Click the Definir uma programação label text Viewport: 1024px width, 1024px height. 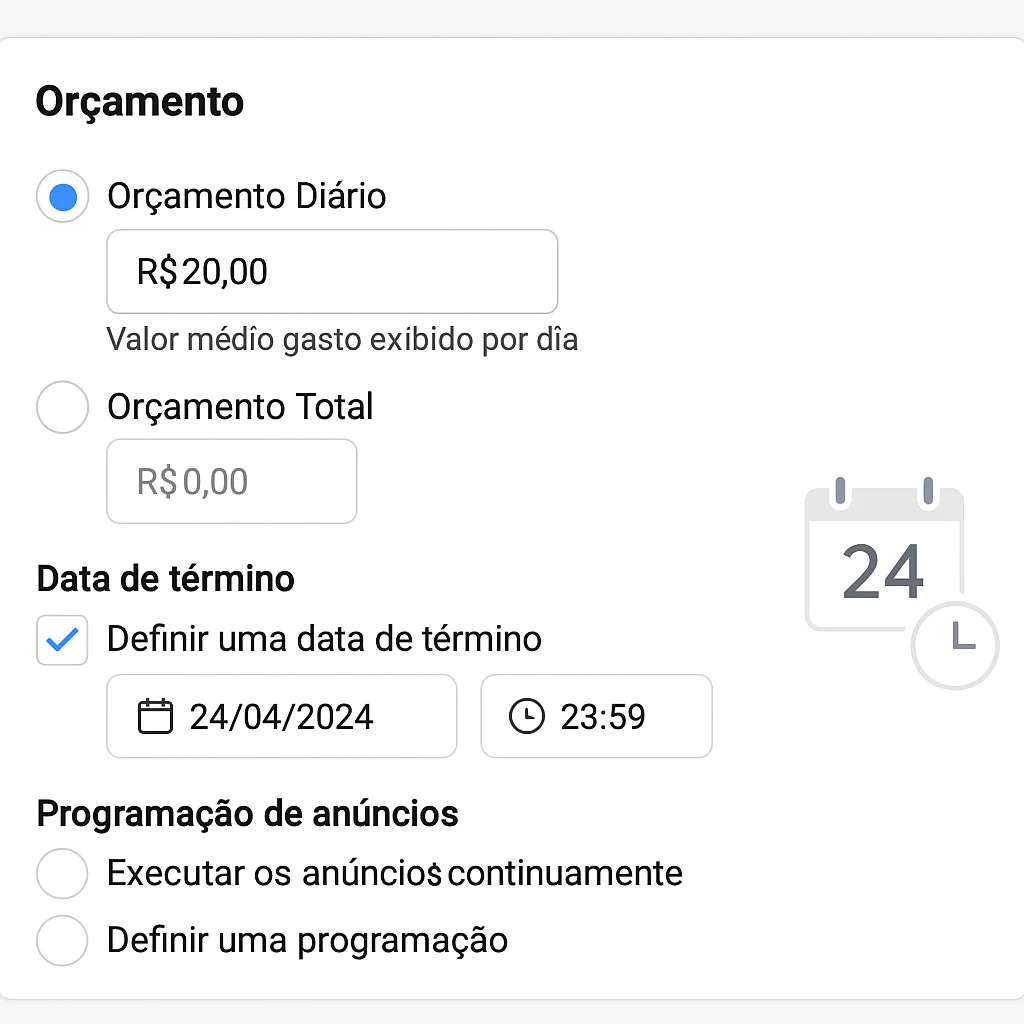click(308, 941)
